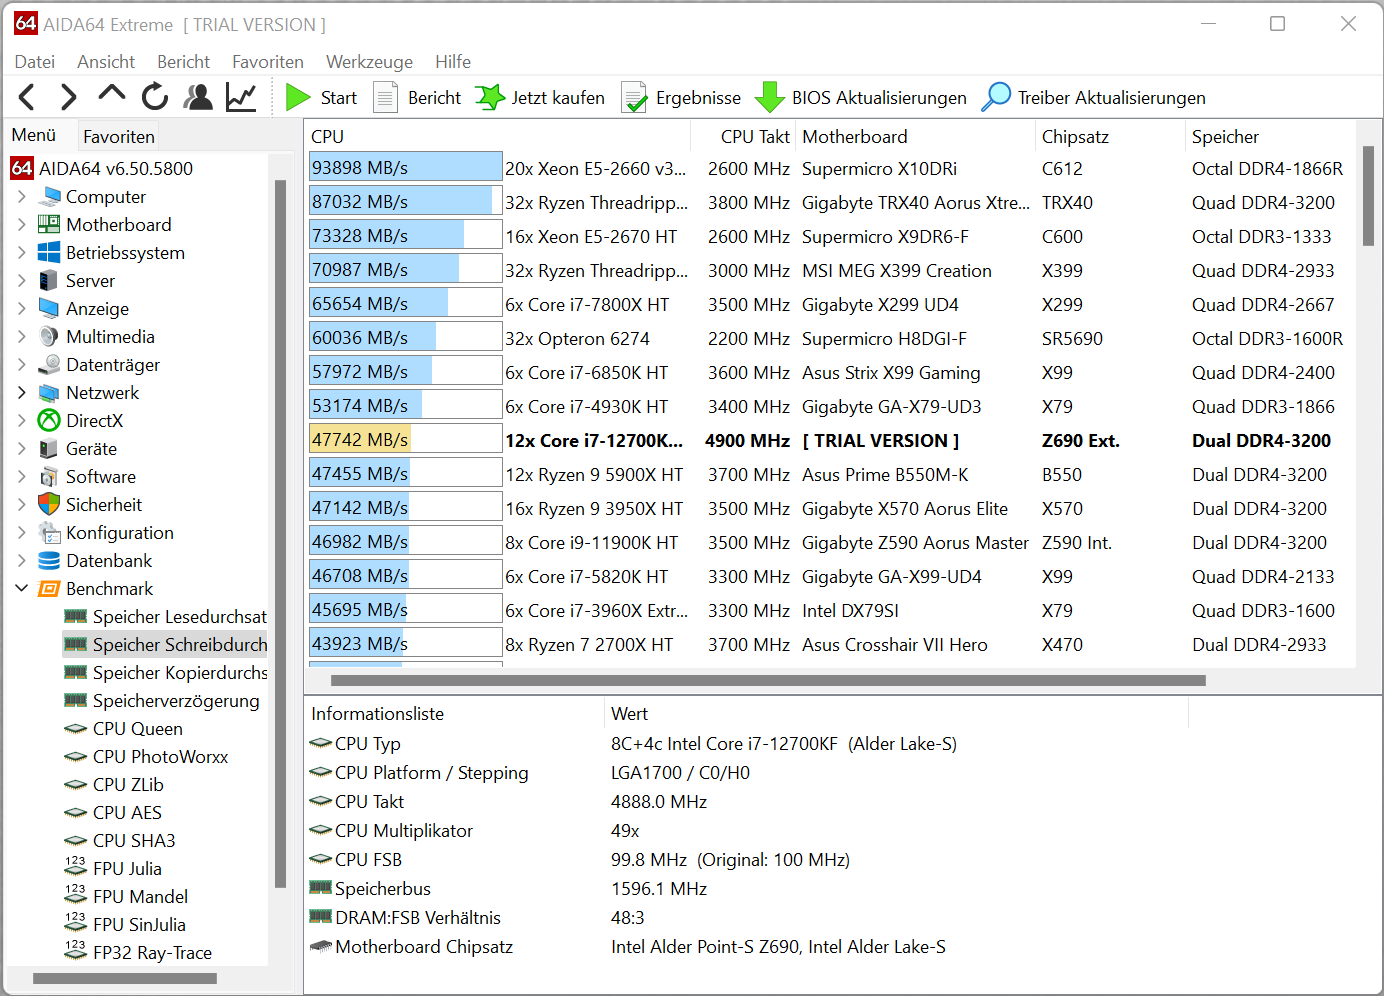Click the Multimedia icon in the tree
This screenshot has height=996, width=1384.
[49, 337]
